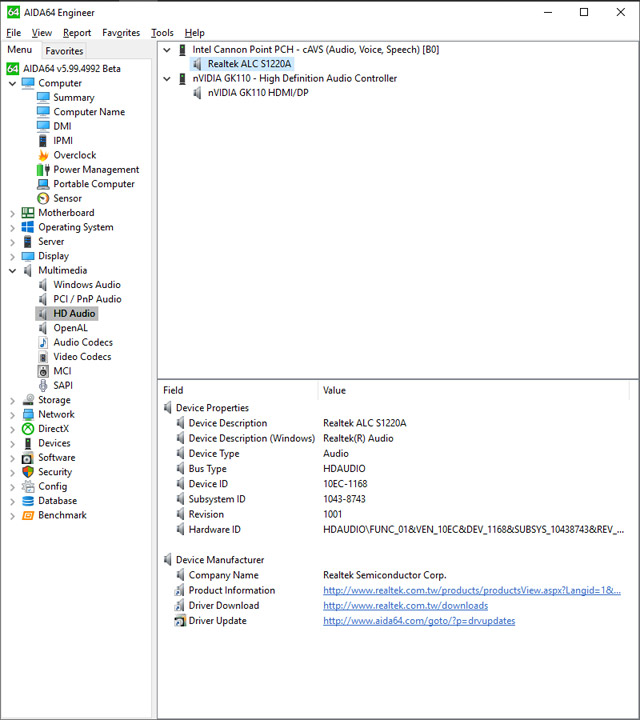Screen dimensions: 640x720
Task: Switch to the Menu side tab
Action: [x=20, y=50]
